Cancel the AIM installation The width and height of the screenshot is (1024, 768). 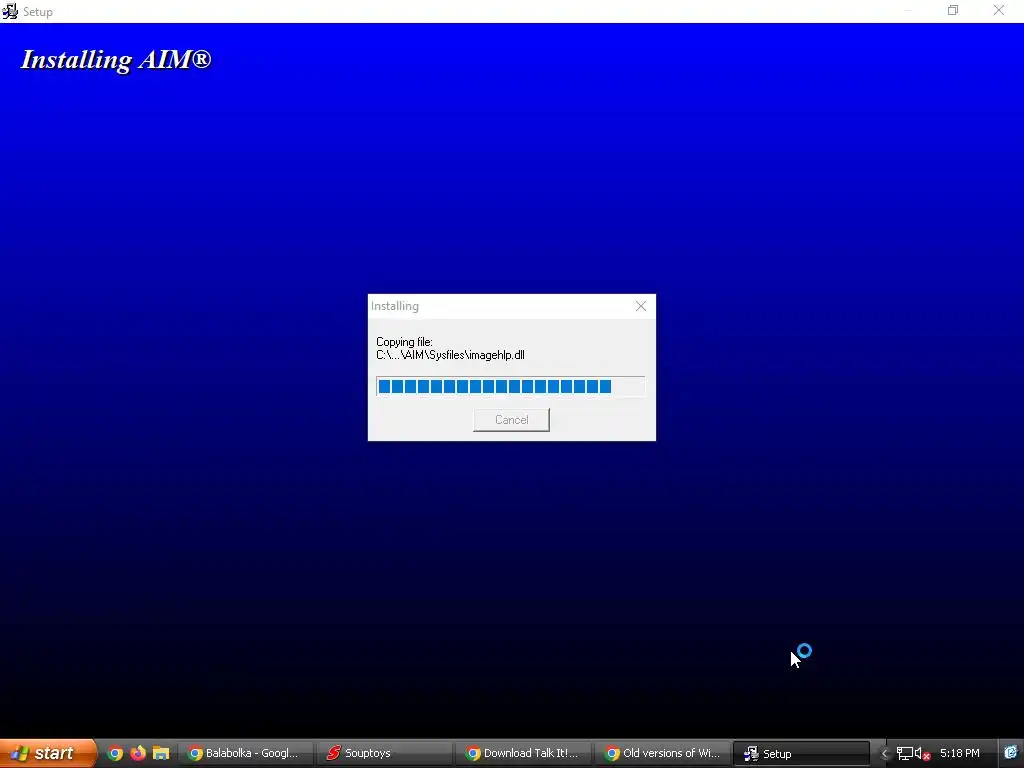click(511, 420)
